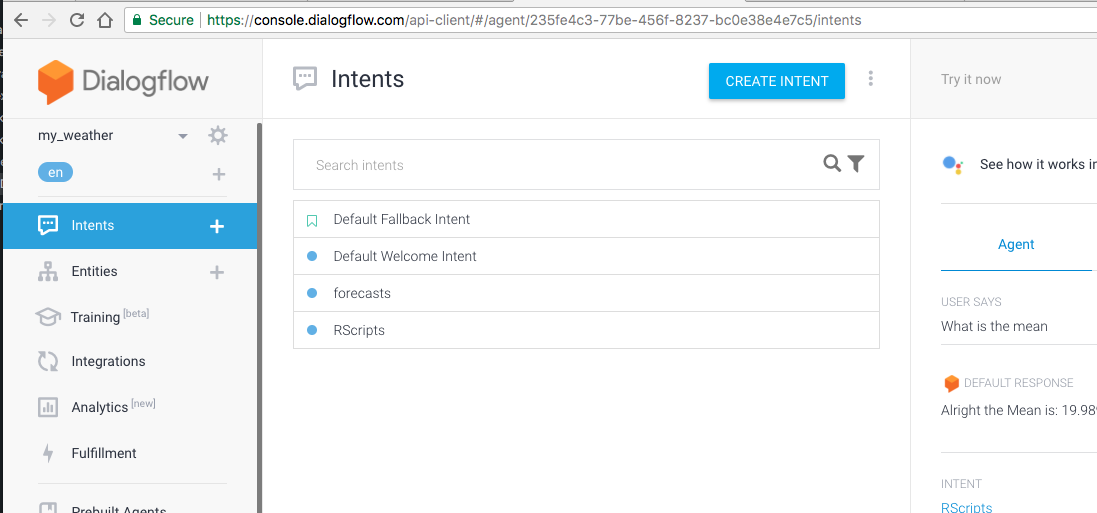Open agent settings gear icon
The width and height of the screenshot is (1097, 513).
click(x=218, y=136)
